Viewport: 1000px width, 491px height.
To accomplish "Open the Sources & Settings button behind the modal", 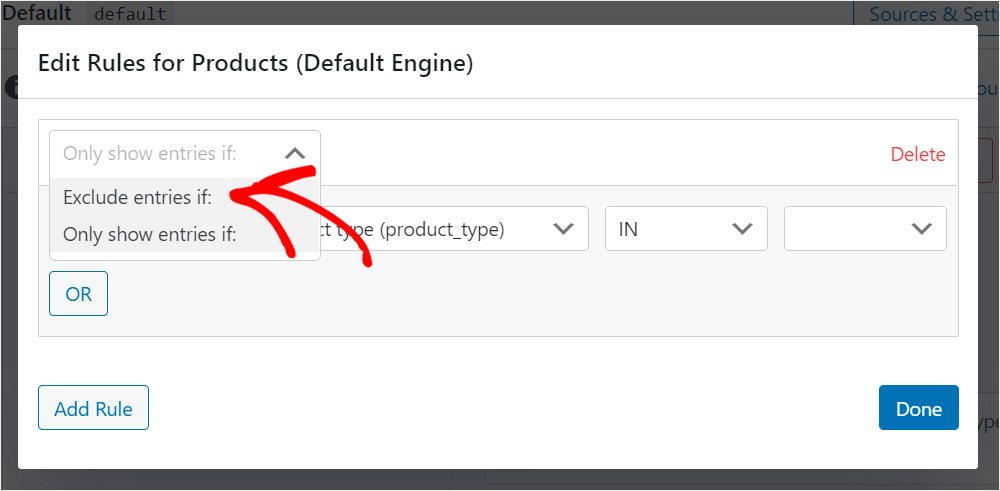I will (x=926, y=14).
